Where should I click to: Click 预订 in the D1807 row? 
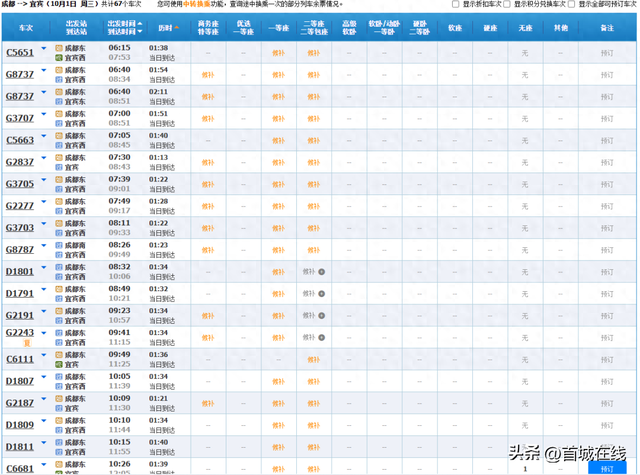pyautogui.click(x=607, y=382)
